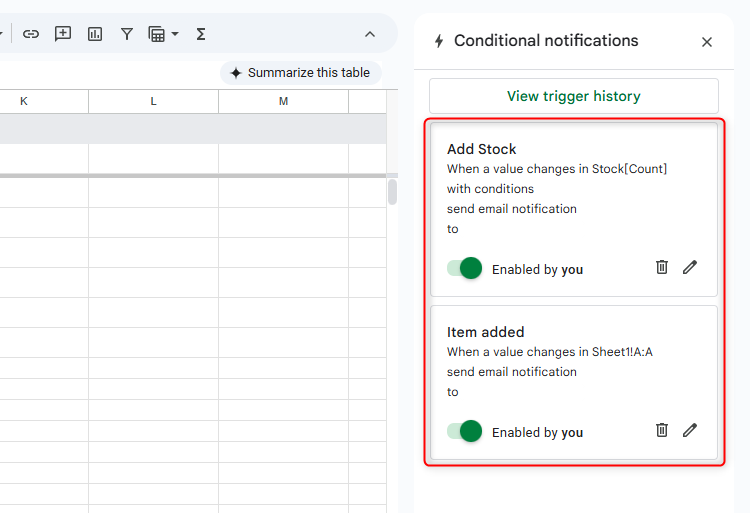This screenshot has width=750, height=513.
Task: Collapse the toolbar using the up chevron
Action: (x=370, y=34)
